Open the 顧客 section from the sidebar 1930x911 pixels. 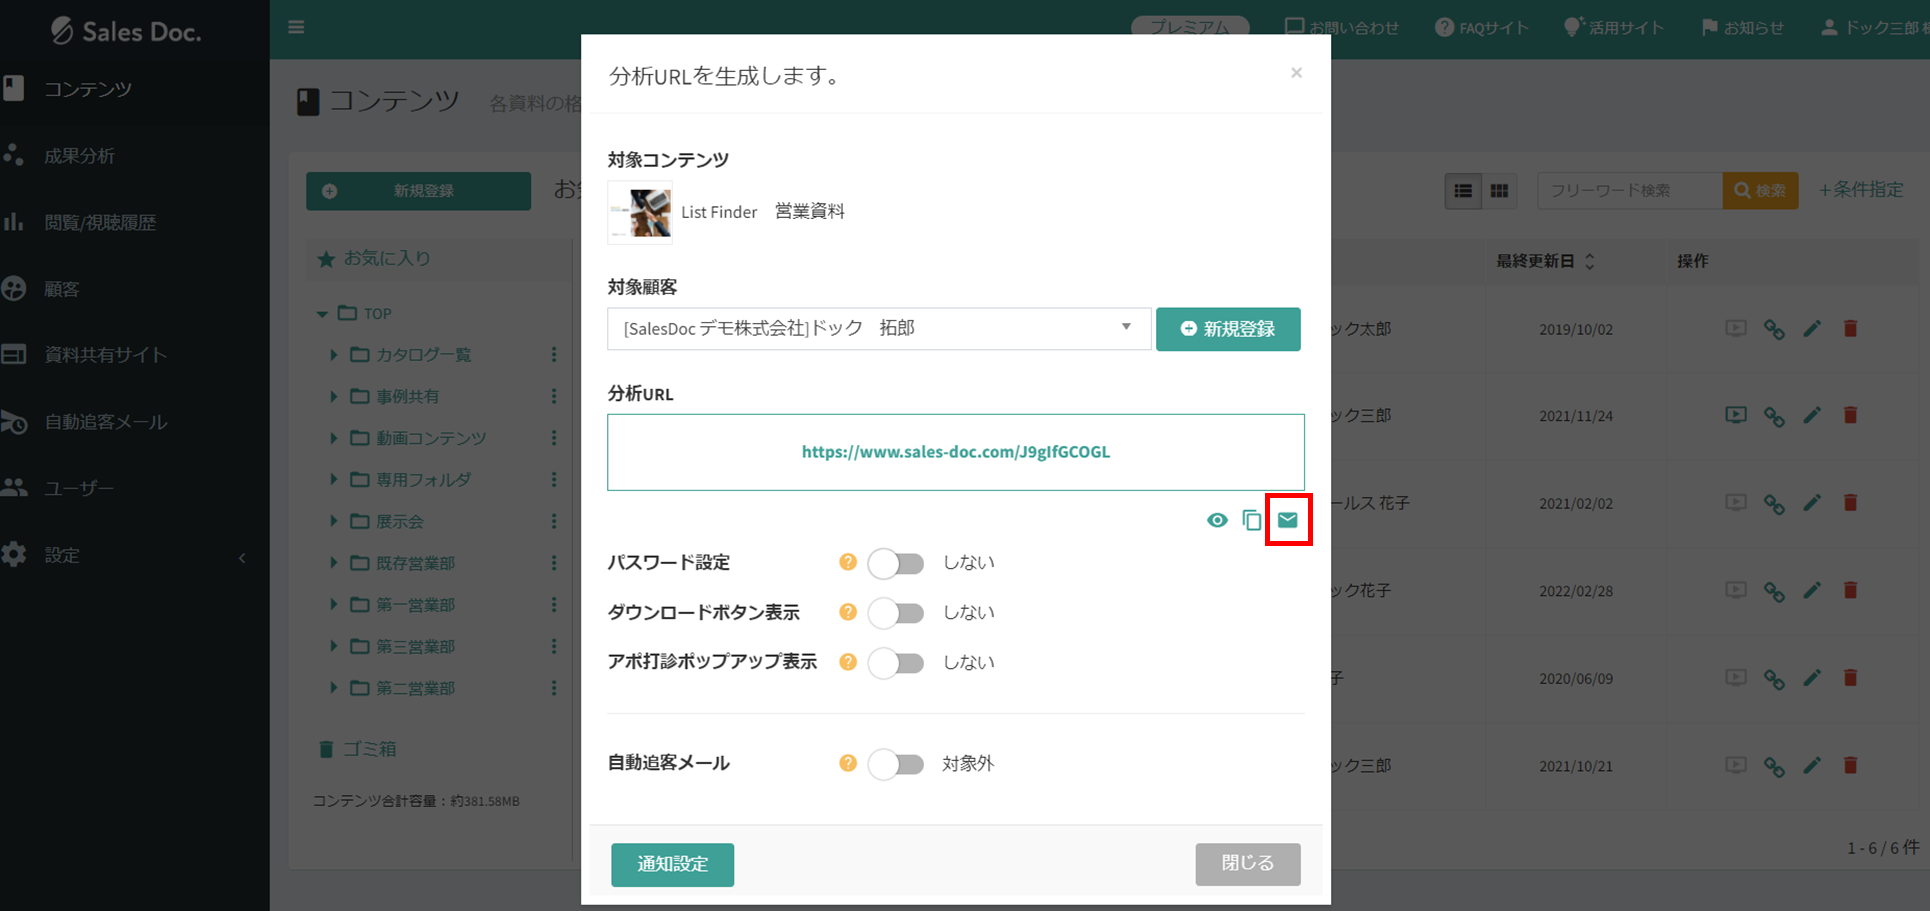click(x=62, y=288)
